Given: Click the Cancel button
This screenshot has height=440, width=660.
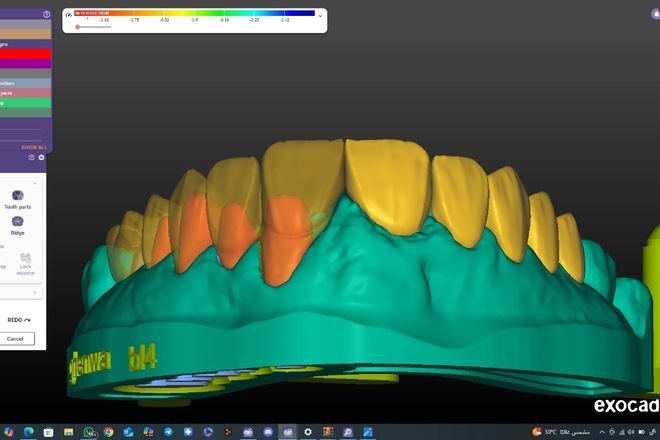Looking at the screenshot, I should tap(15, 339).
